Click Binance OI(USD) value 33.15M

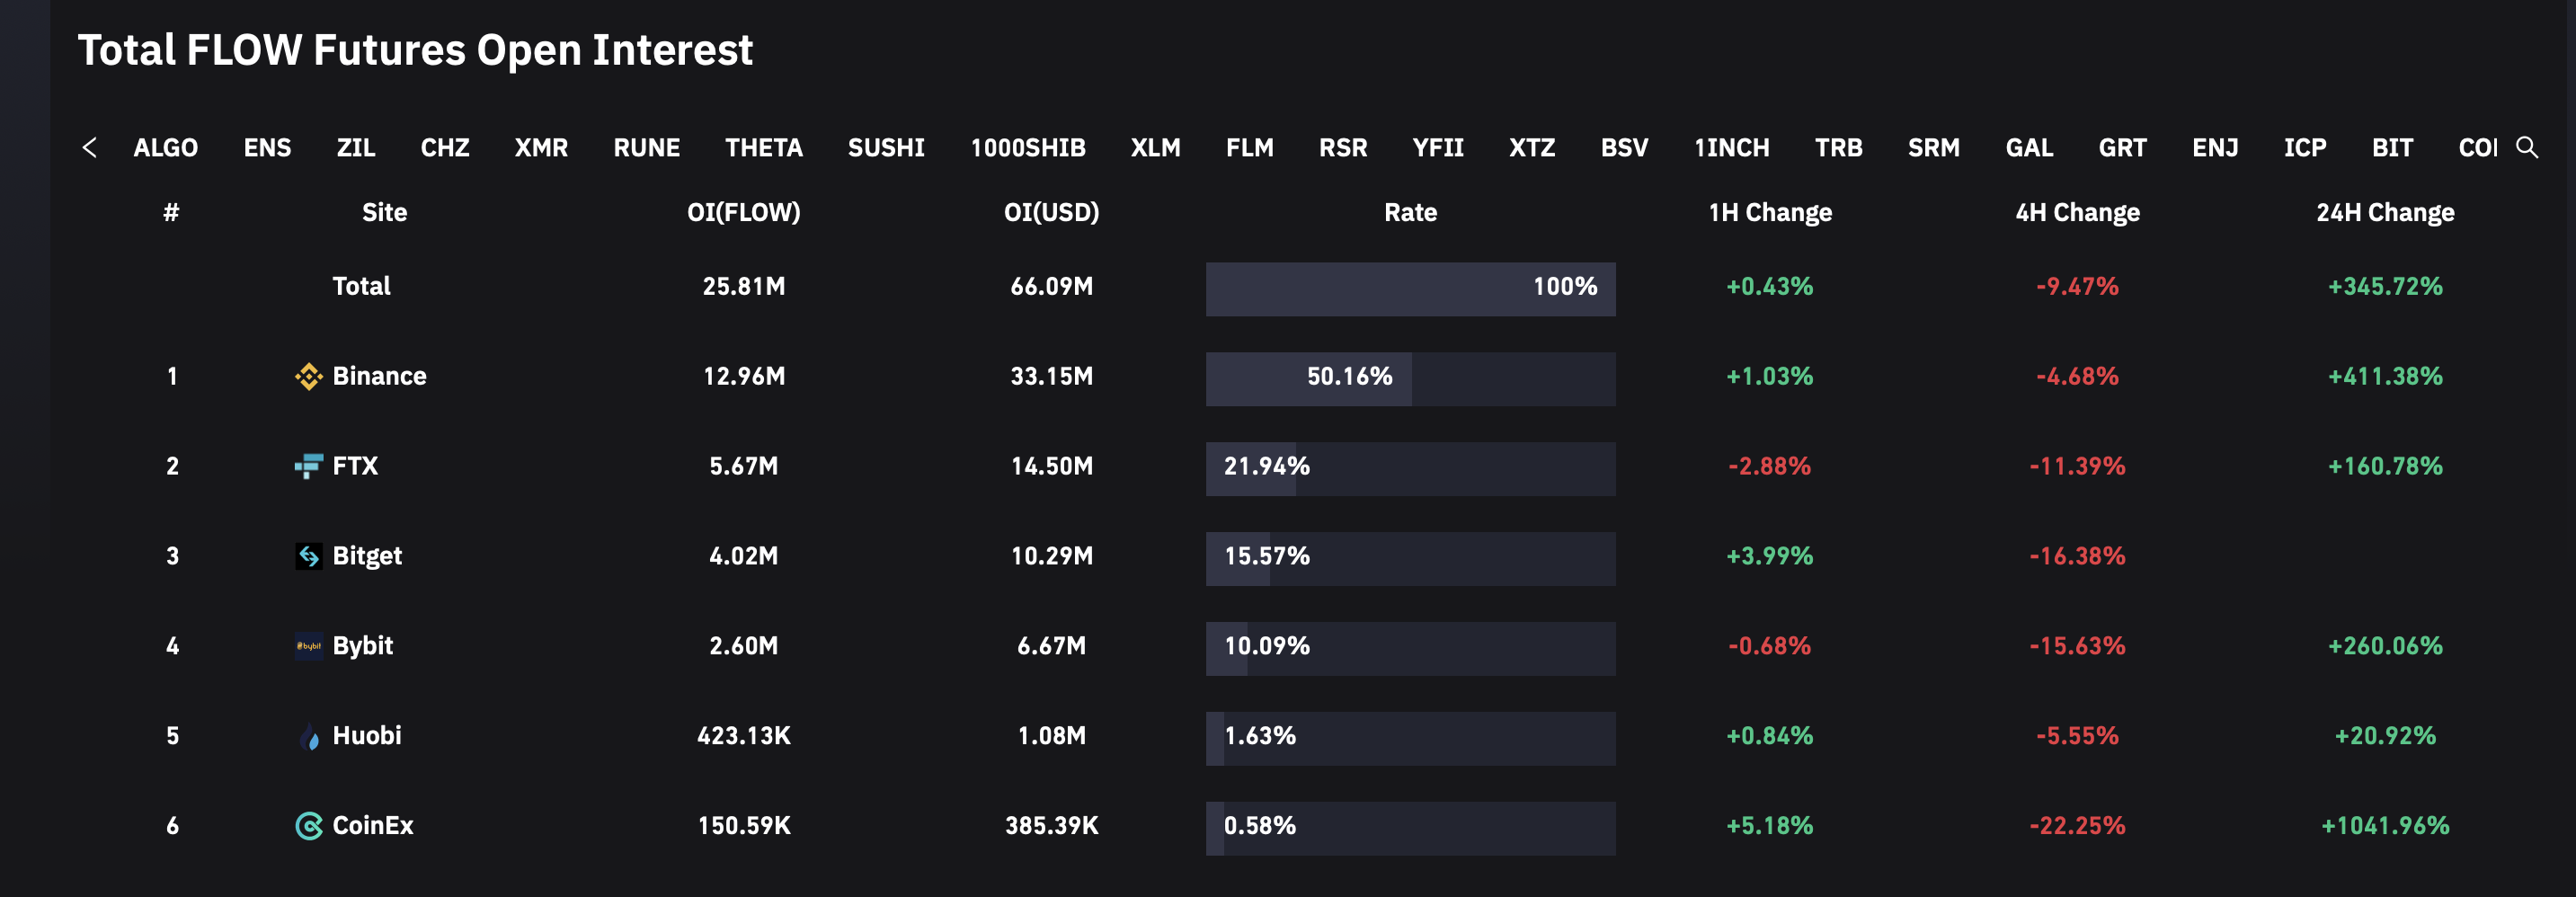(1051, 377)
